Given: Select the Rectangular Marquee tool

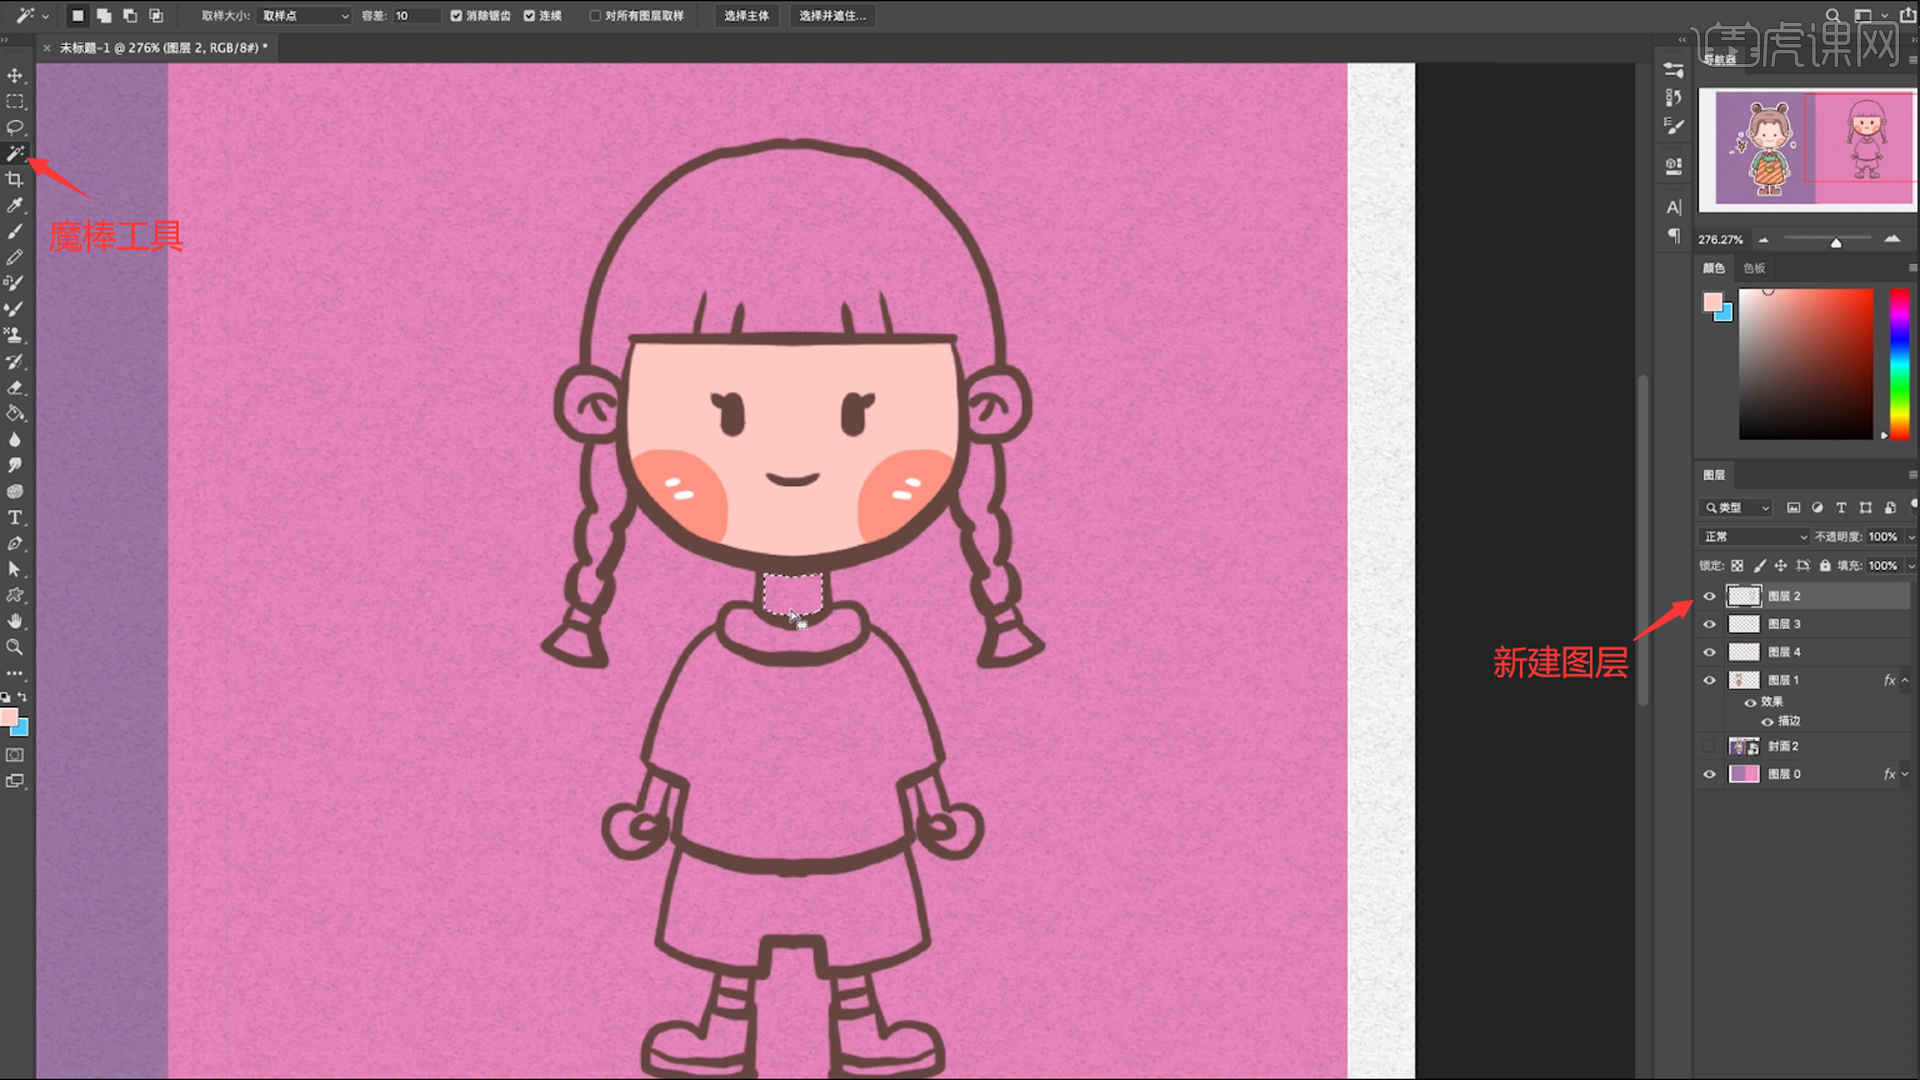Looking at the screenshot, I should [15, 102].
